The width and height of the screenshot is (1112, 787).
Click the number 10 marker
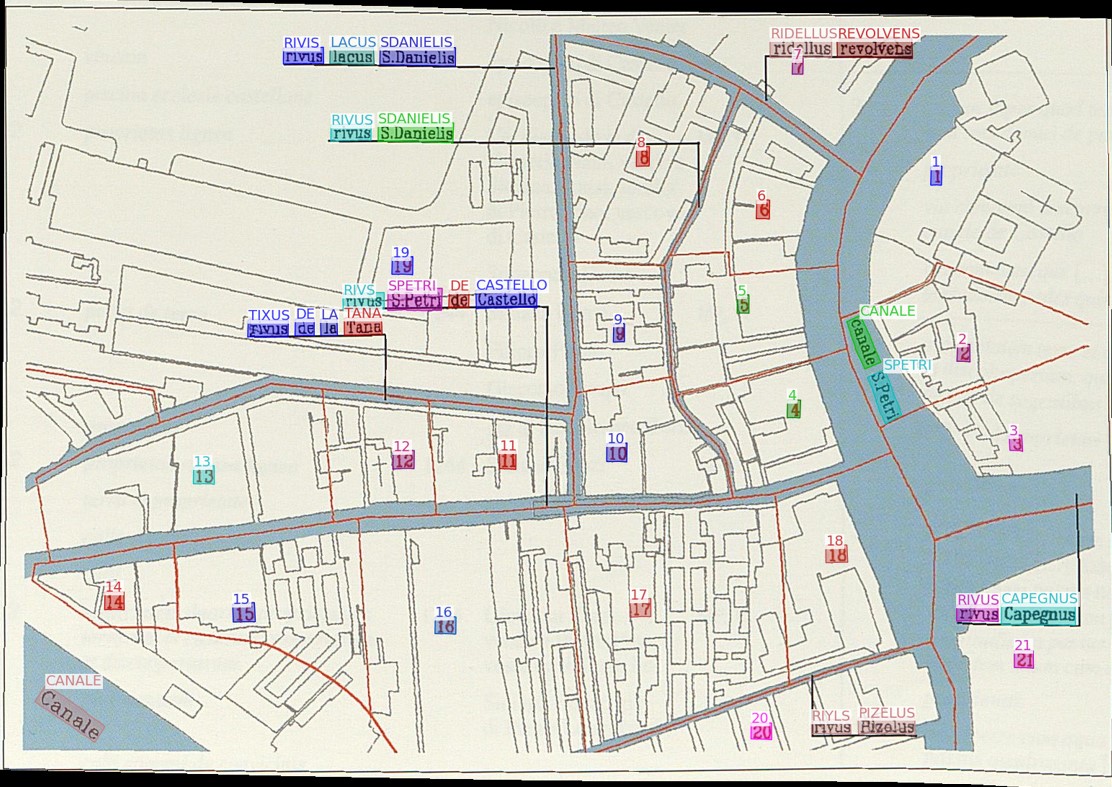pos(616,453)
